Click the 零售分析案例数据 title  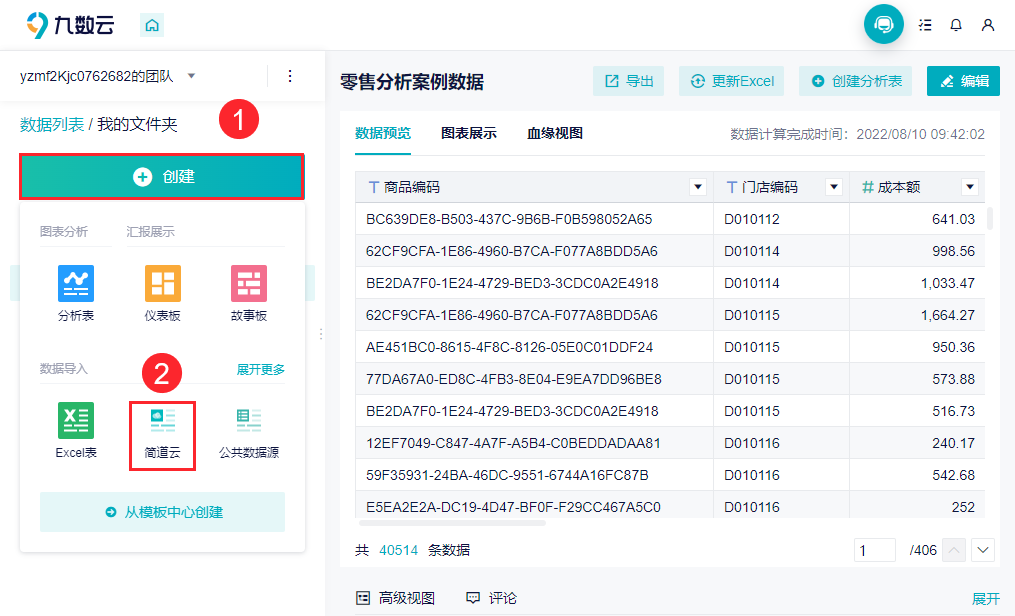pos(412,82)
